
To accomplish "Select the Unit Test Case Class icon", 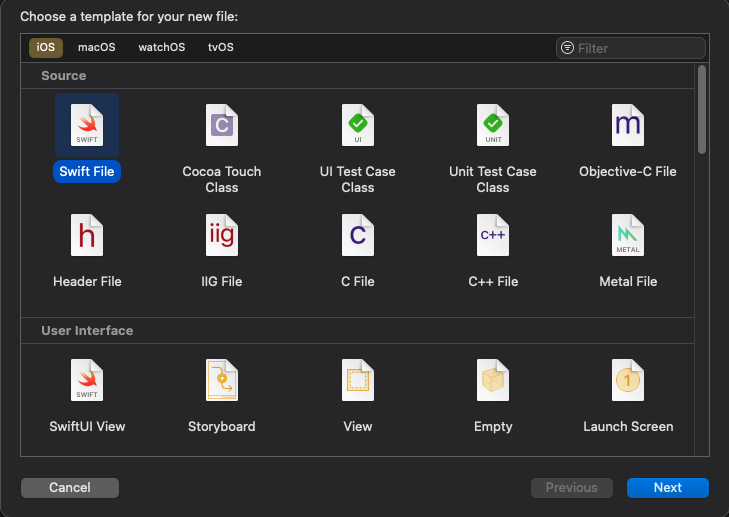I will point(493,125).
